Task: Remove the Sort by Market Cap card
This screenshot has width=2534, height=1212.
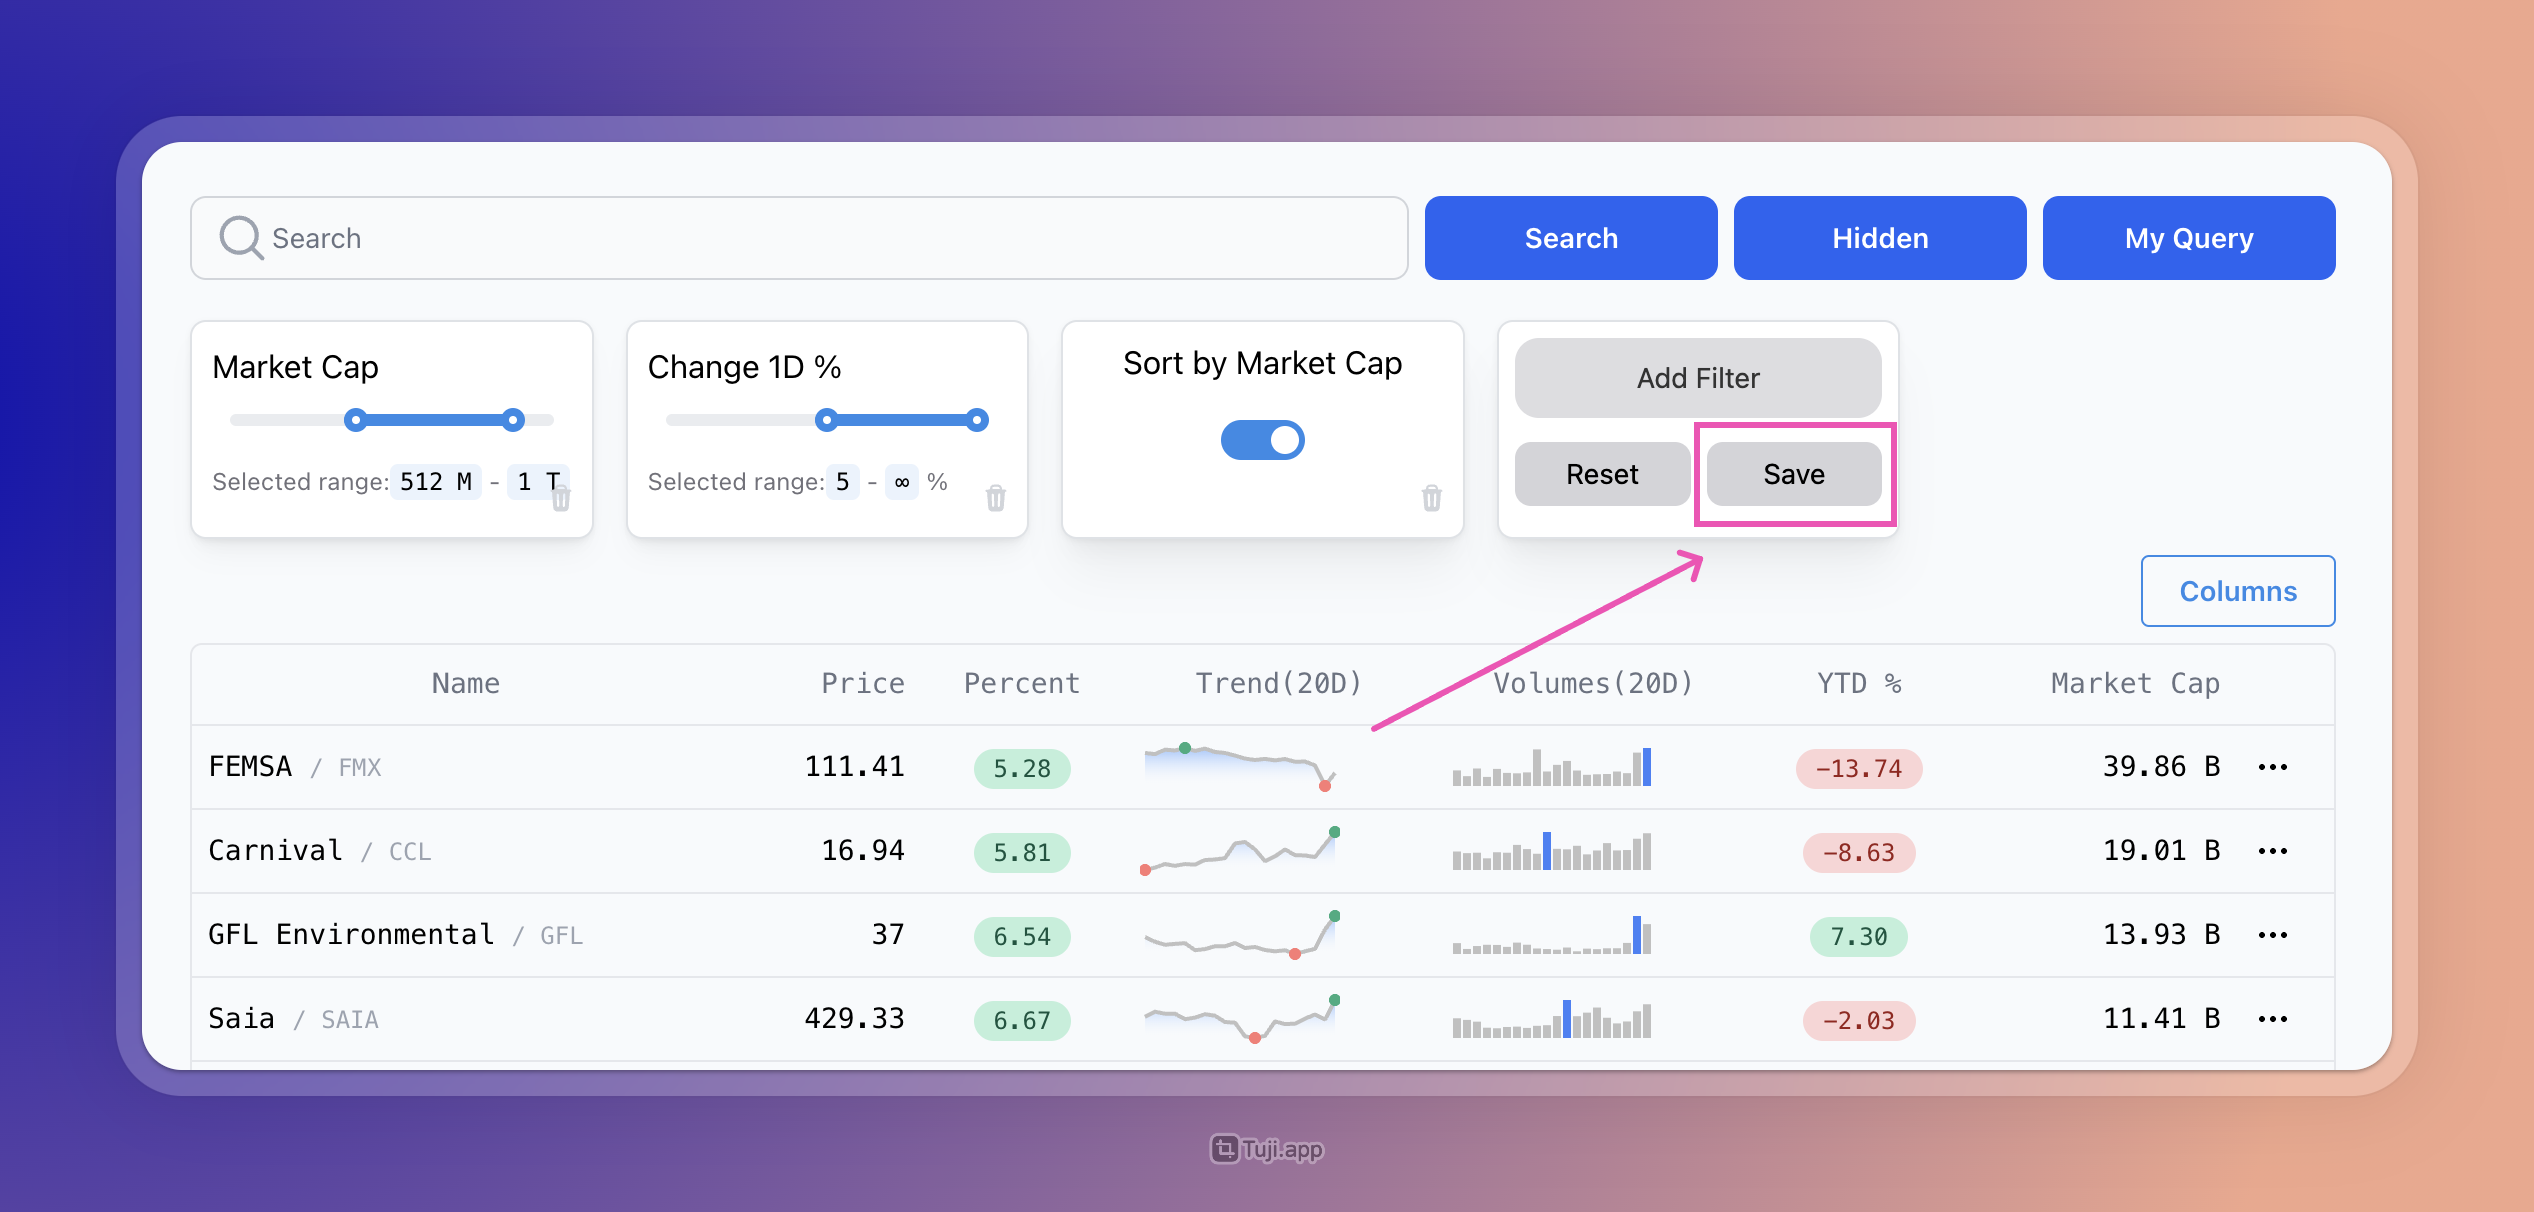Action: coord(1432,498)
